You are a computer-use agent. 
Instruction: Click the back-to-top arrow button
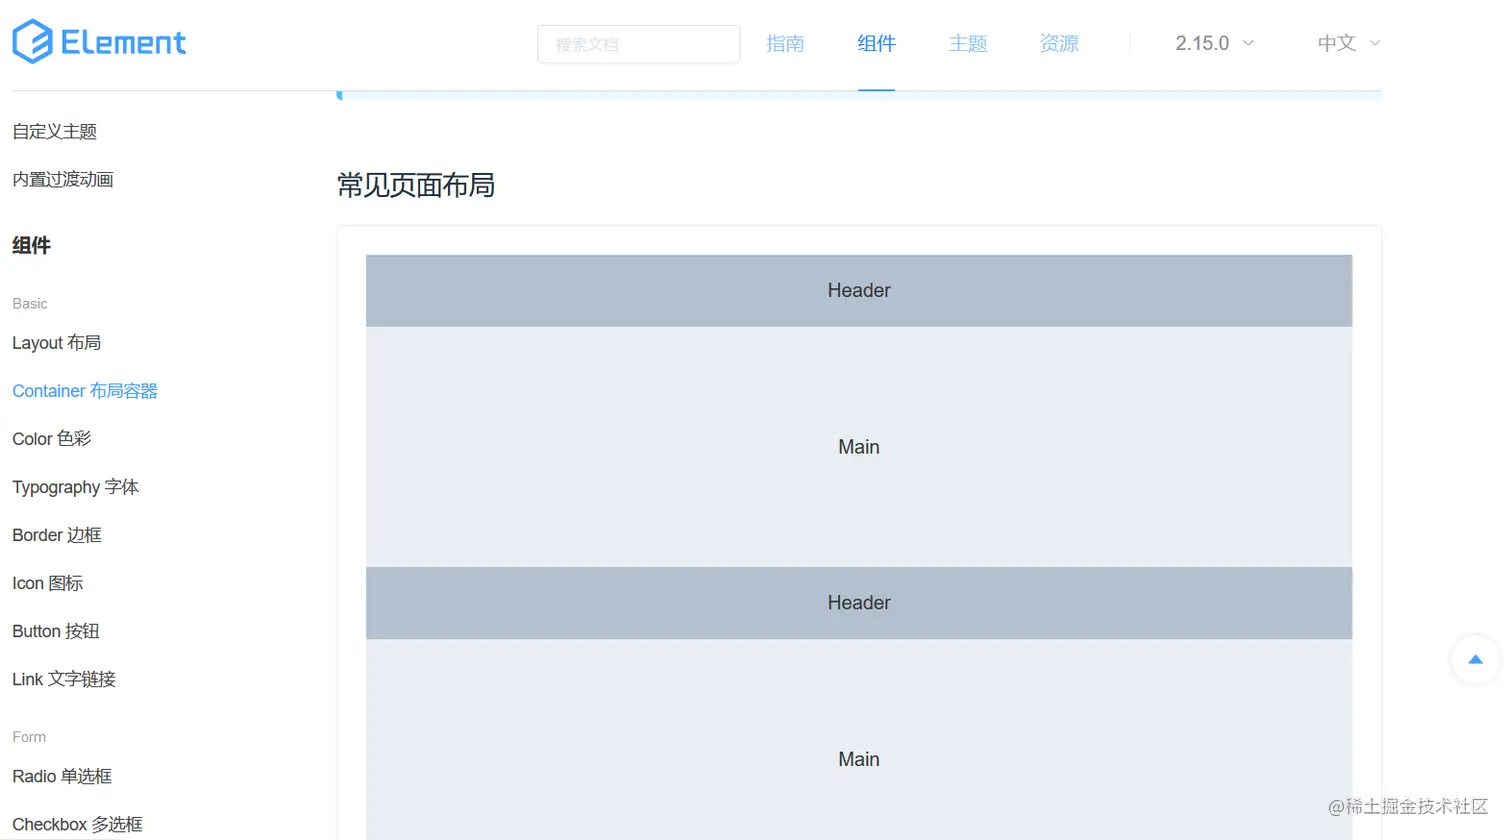pos(1475,659)
